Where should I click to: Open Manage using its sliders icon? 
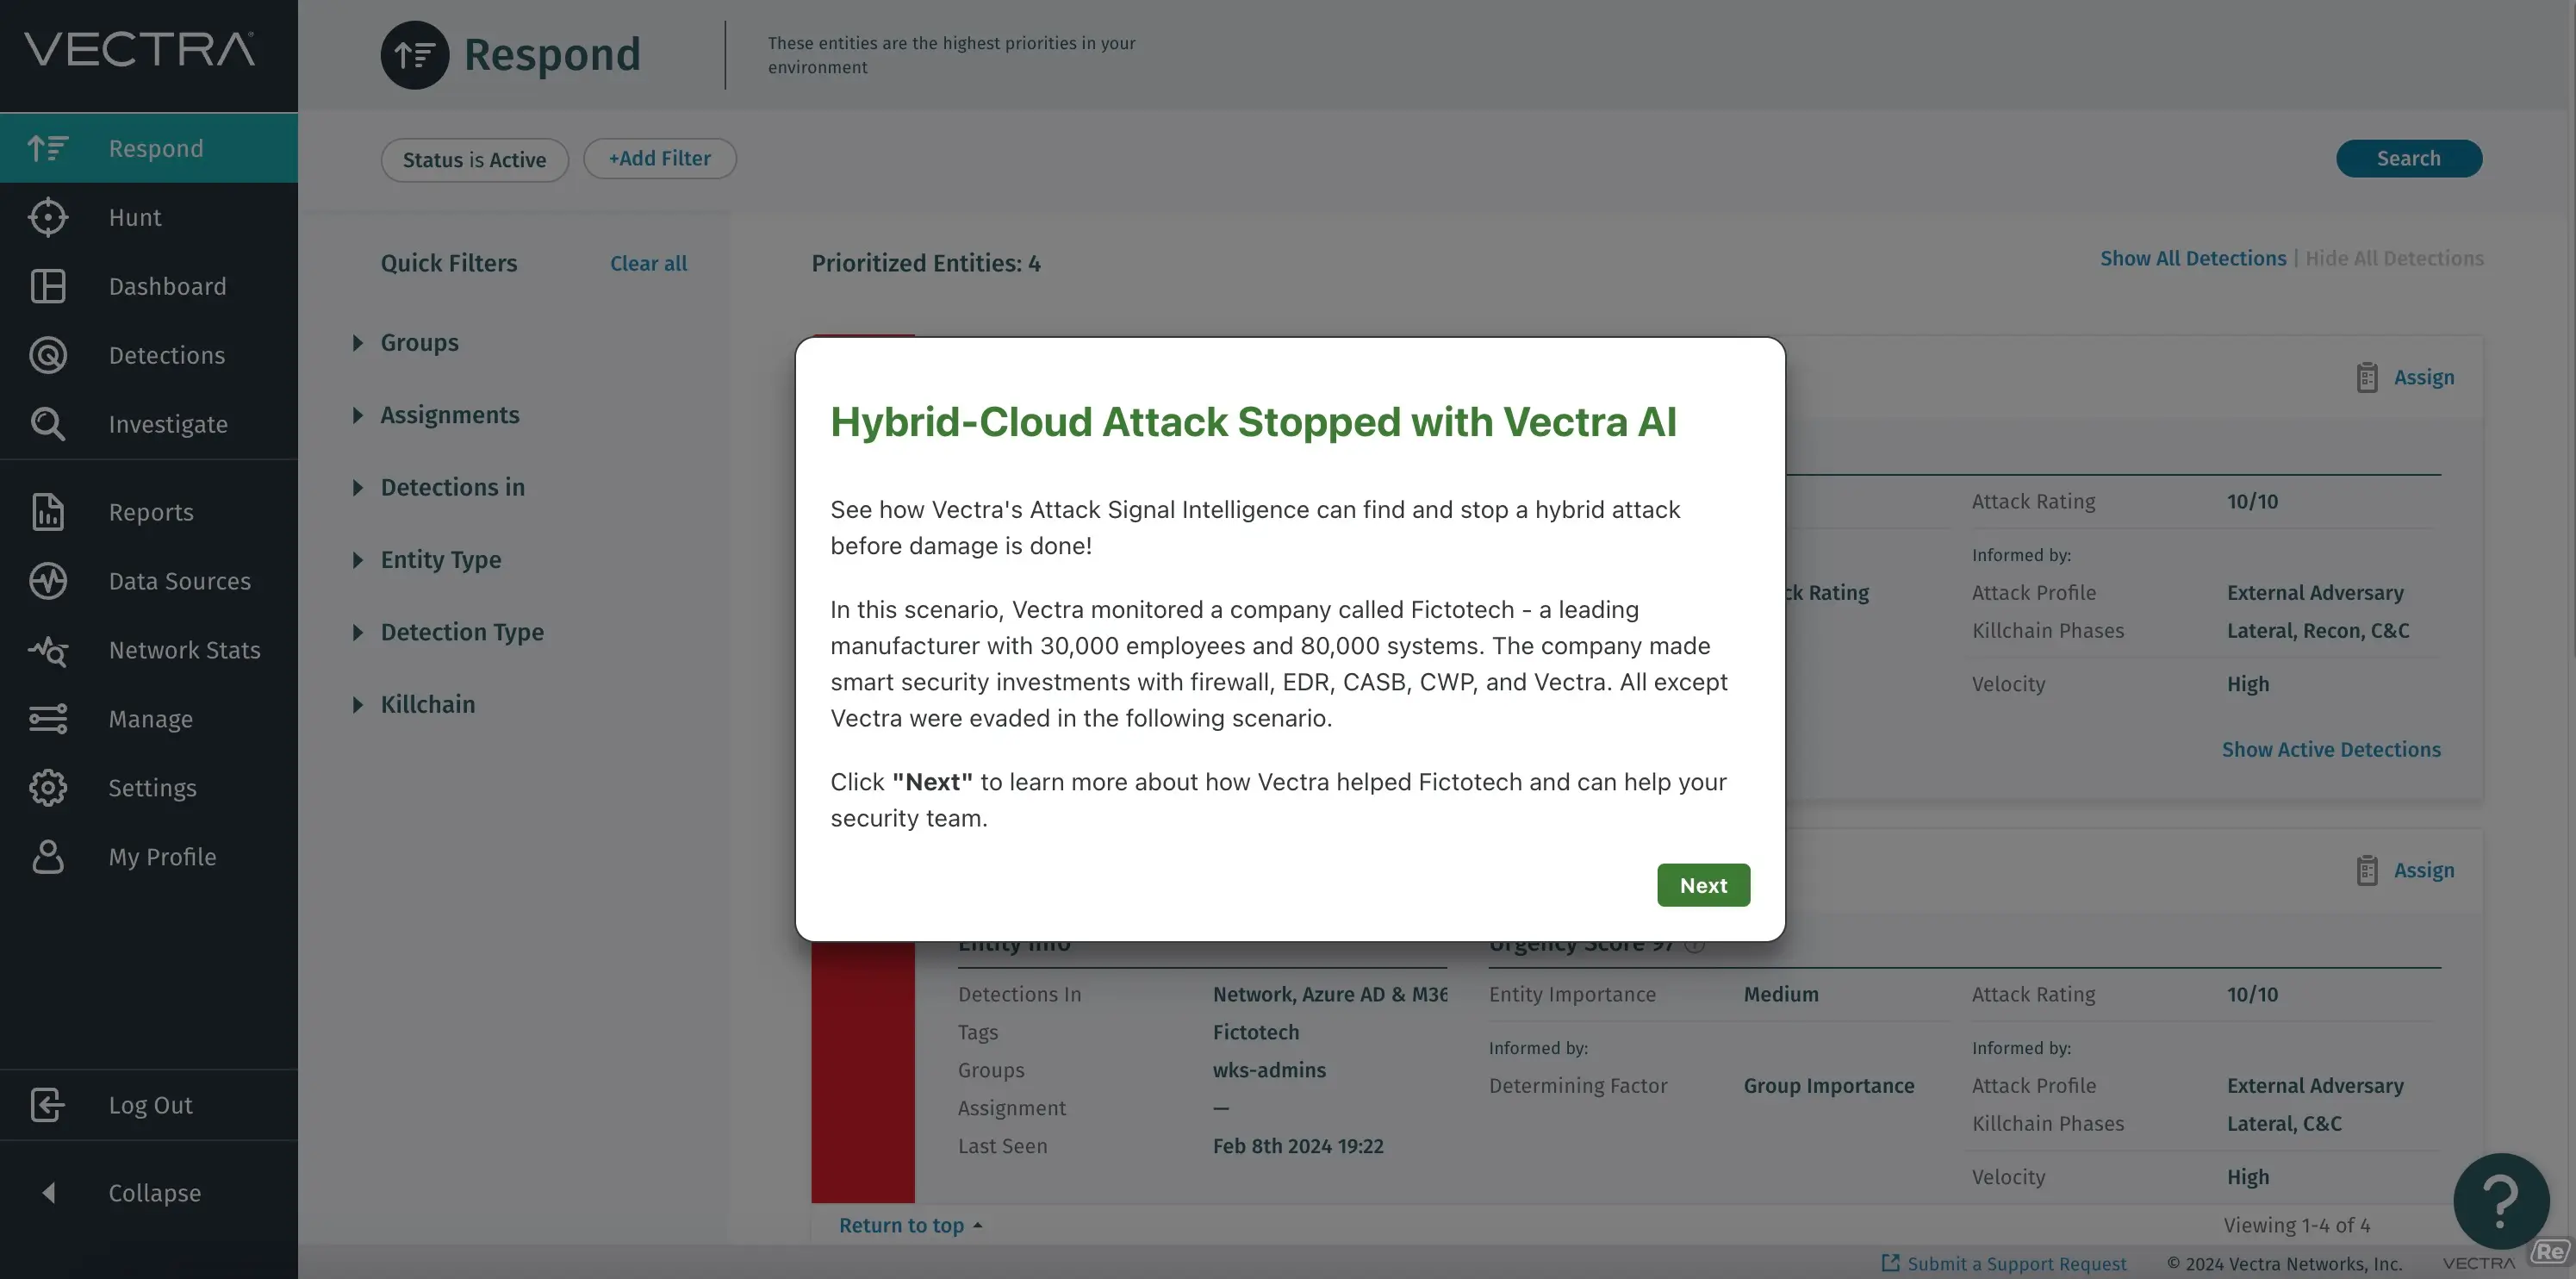coord(47,718)
